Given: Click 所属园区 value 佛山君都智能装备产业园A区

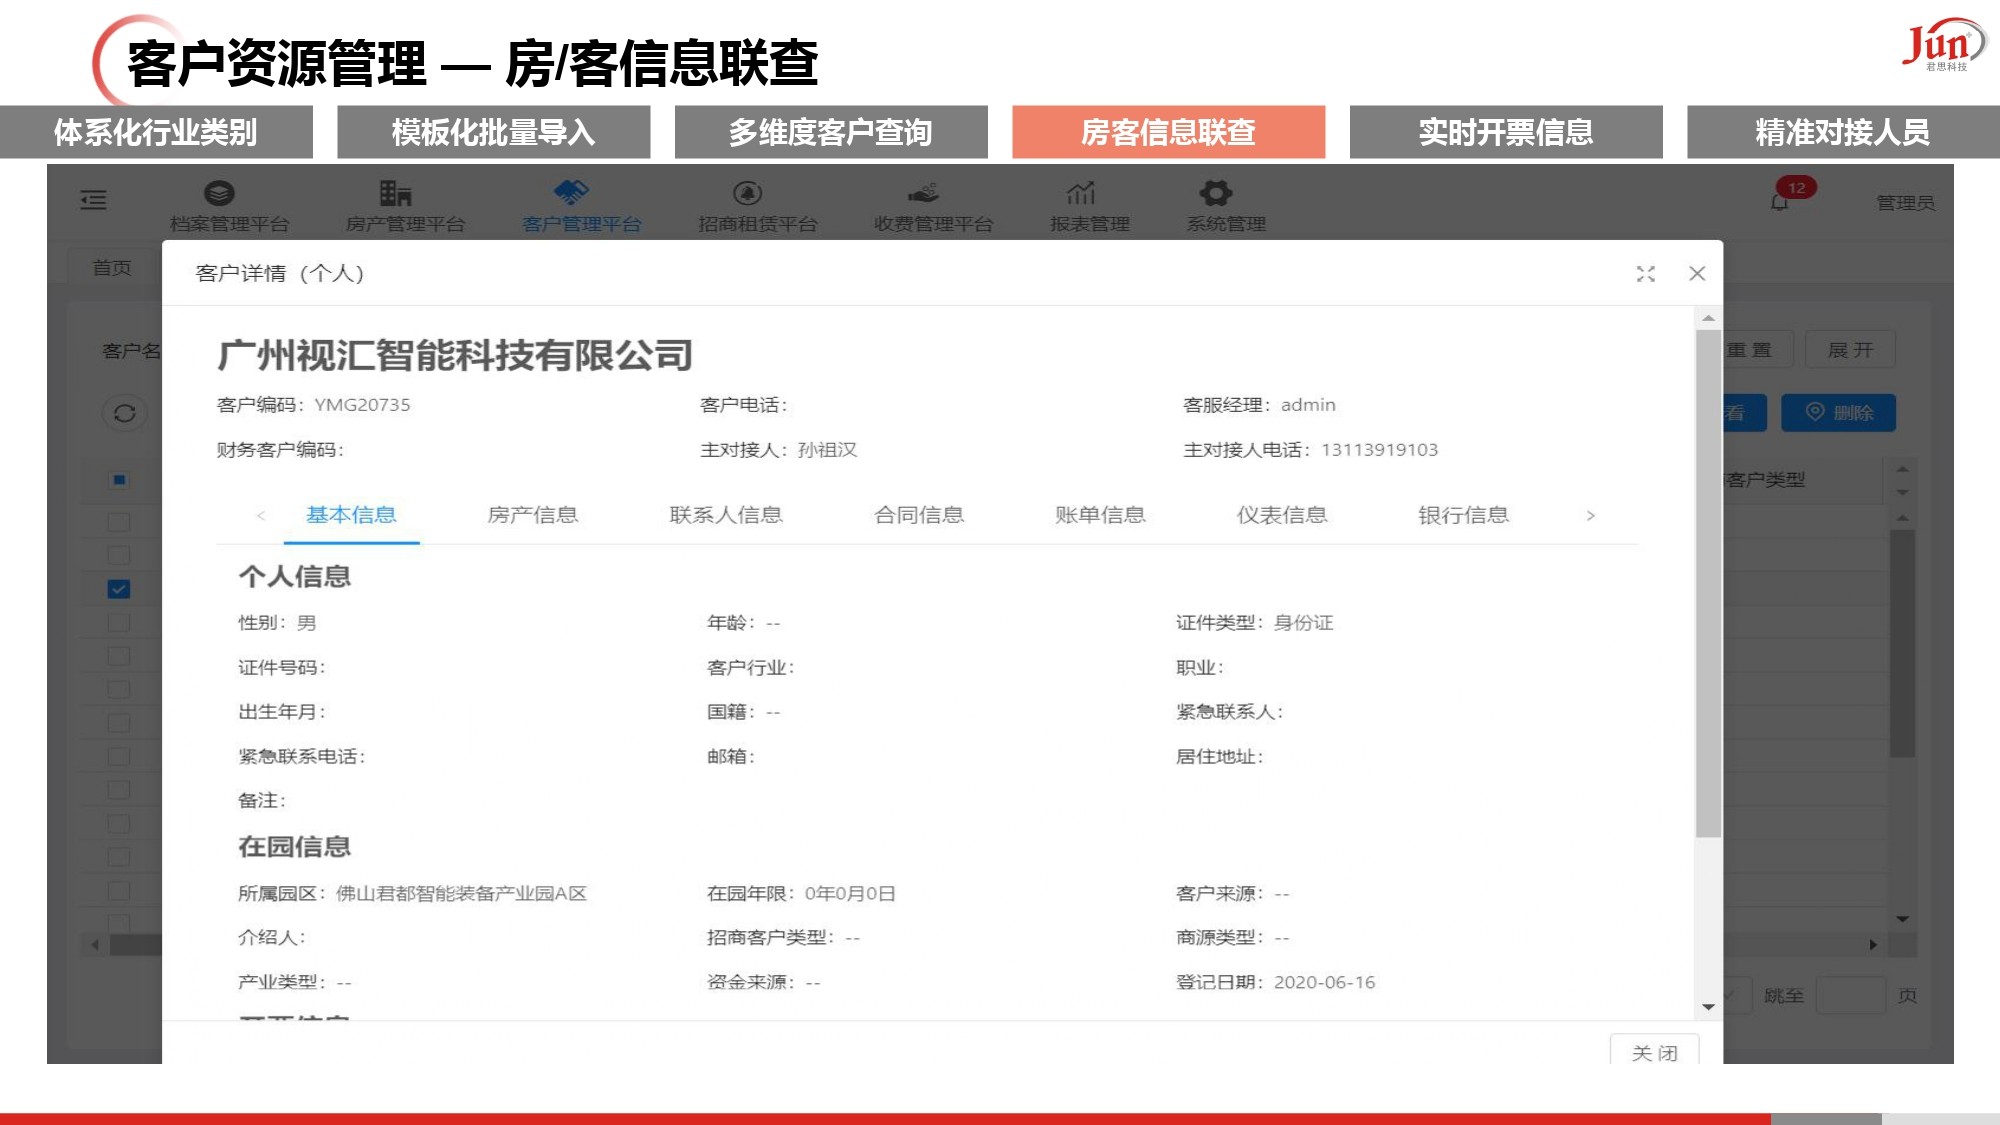Looking at the screenshot, I should tap(461, 894).
